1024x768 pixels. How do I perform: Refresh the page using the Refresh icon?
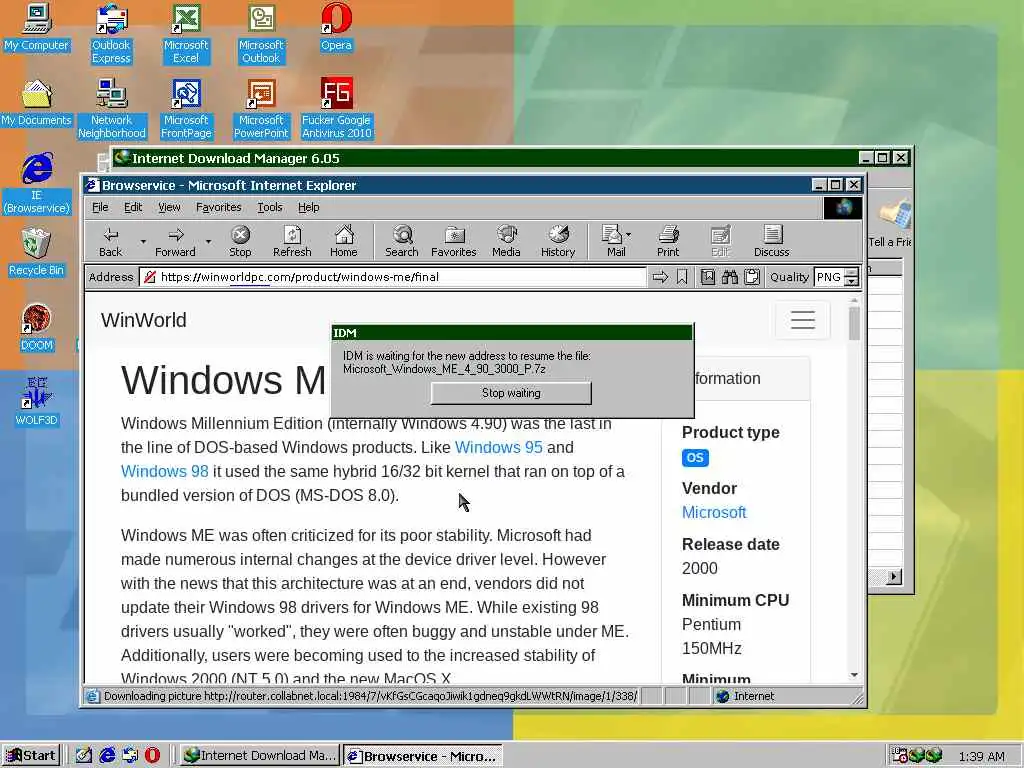tap(292, 241)
